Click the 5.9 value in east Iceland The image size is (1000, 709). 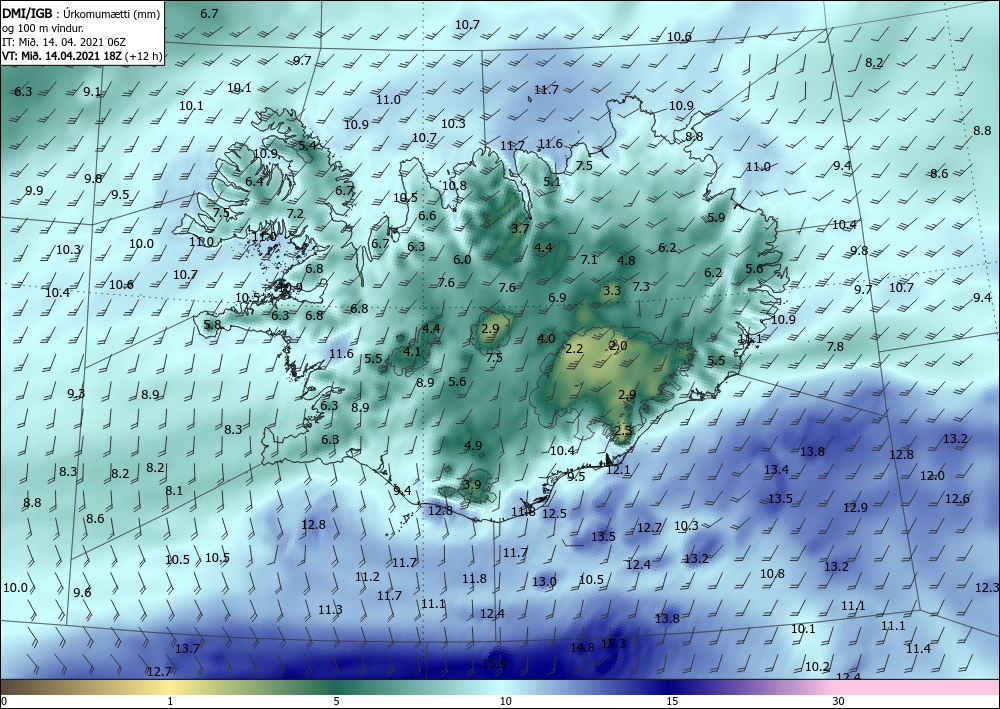pos(716,217)
